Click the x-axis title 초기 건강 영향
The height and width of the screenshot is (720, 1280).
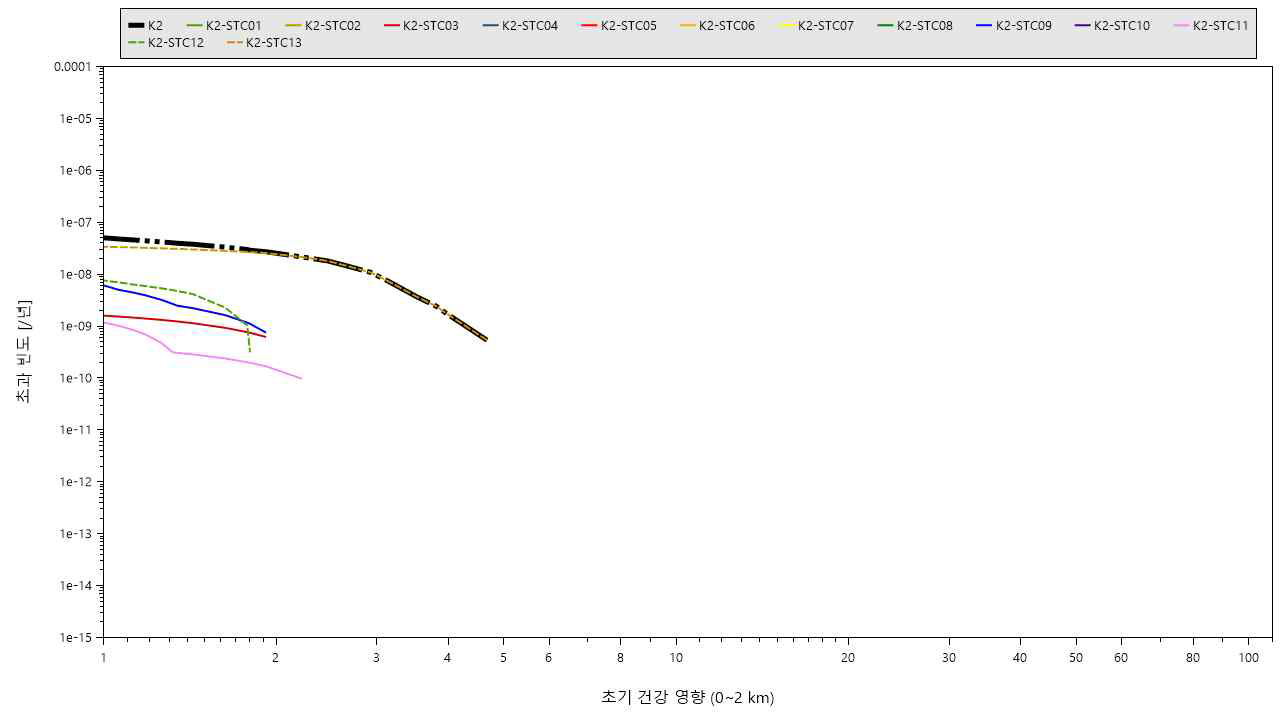(x=687, y=697)
